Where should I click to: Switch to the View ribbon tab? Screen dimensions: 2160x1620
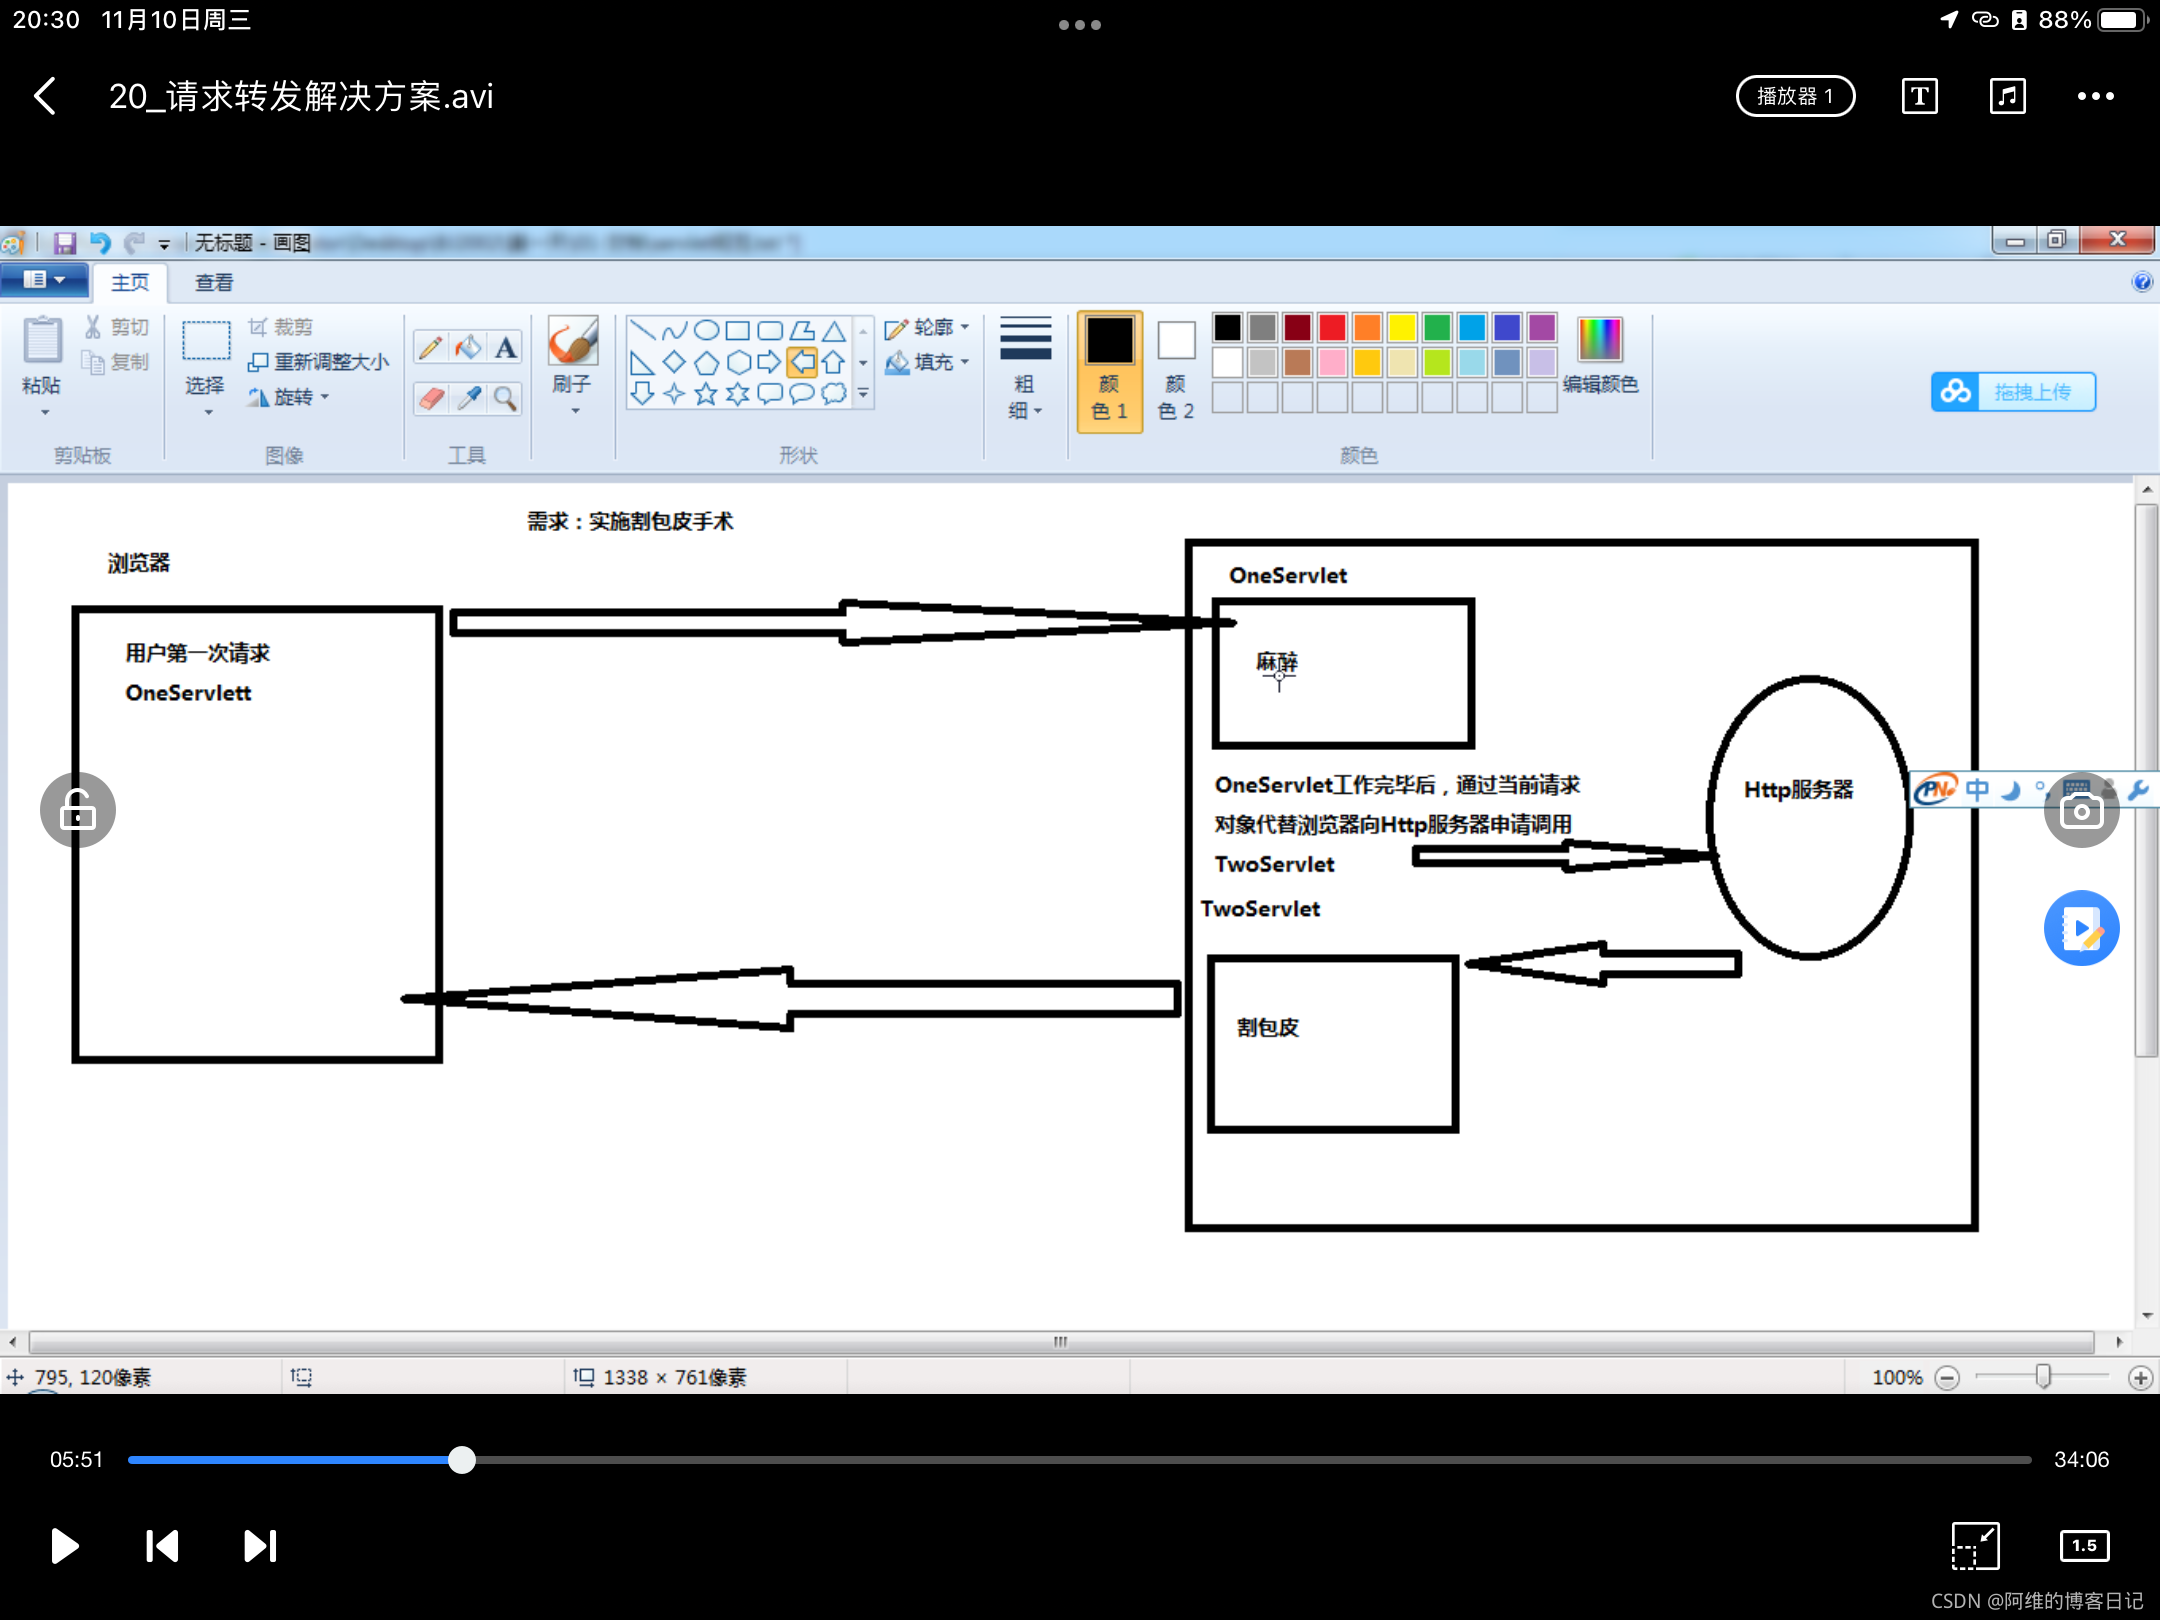tap(213, 283)
